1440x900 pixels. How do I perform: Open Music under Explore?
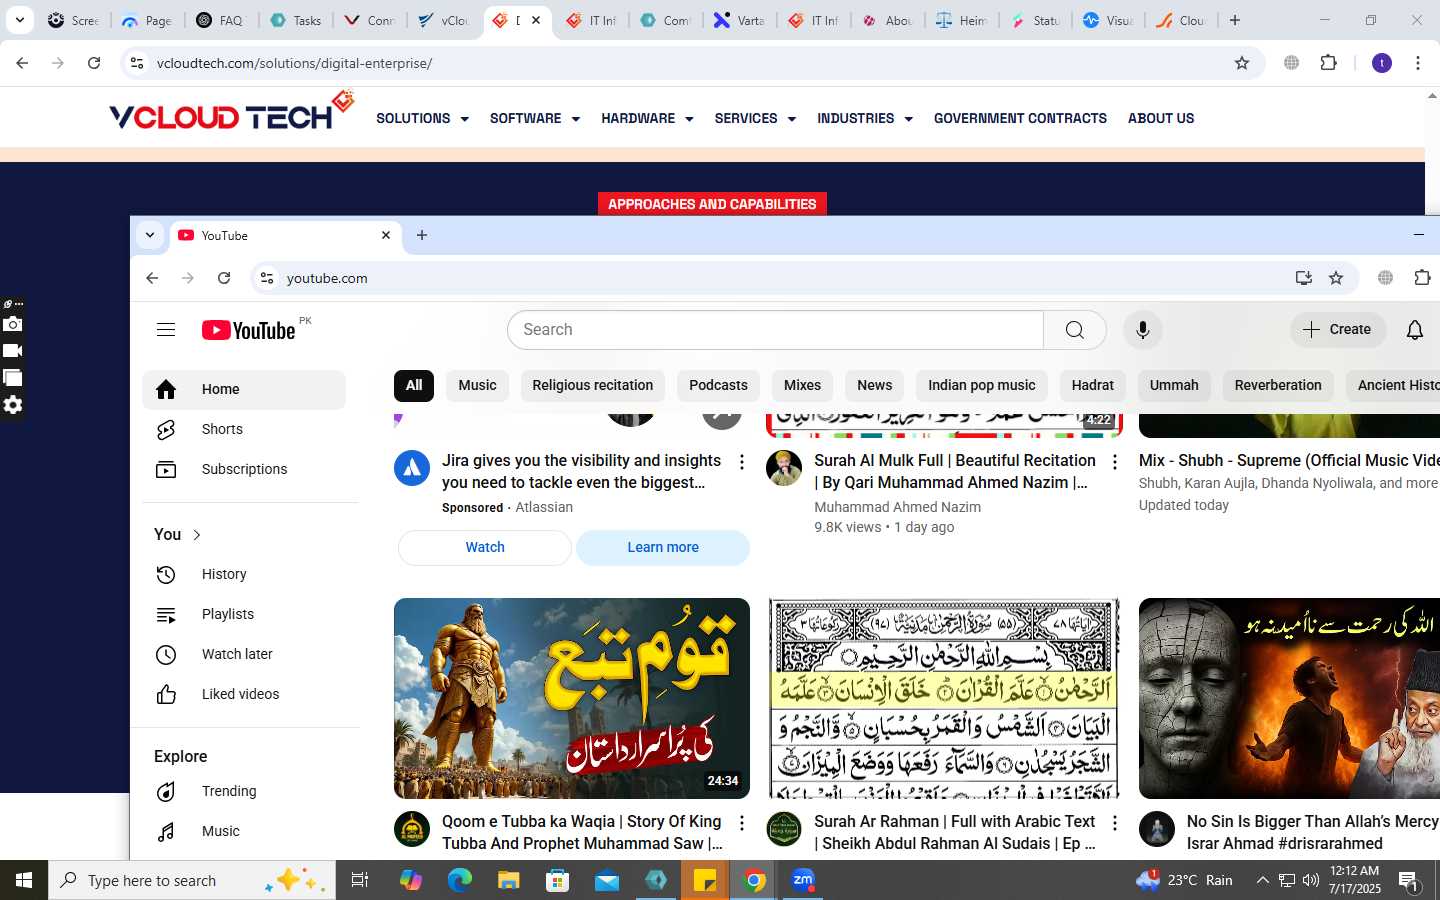(244, 831)
